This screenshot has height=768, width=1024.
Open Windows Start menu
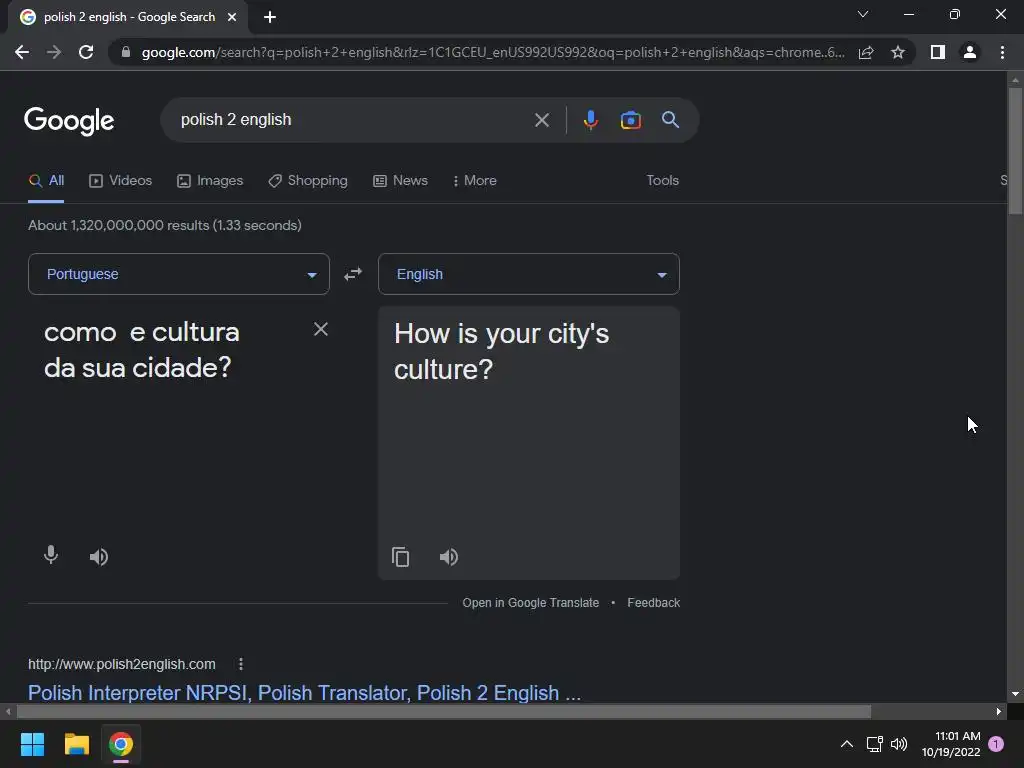point(32,744)
